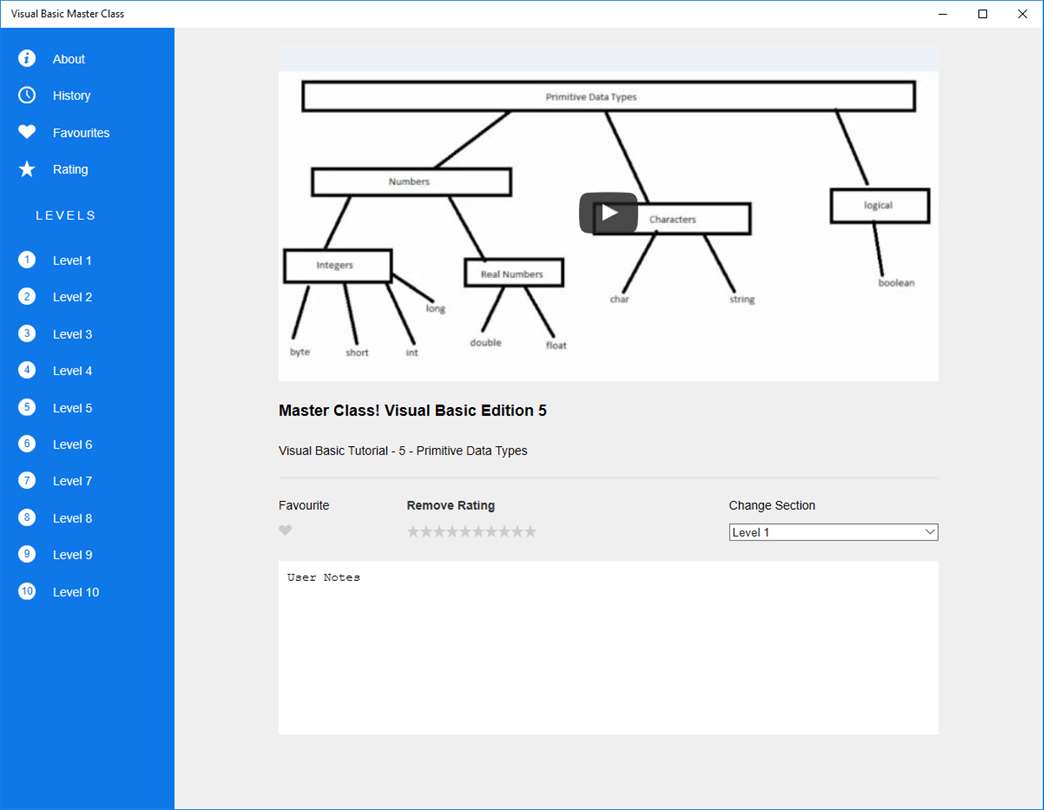Select the Level 3 number badge
This screenshot has height=810, width=1044.
pos(27,333)
